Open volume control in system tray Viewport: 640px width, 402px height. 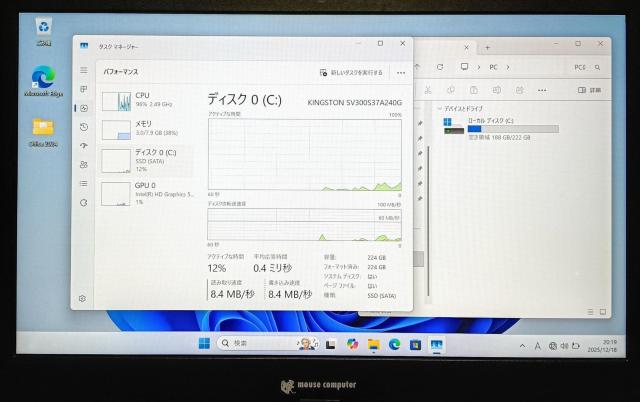point(564,346)
